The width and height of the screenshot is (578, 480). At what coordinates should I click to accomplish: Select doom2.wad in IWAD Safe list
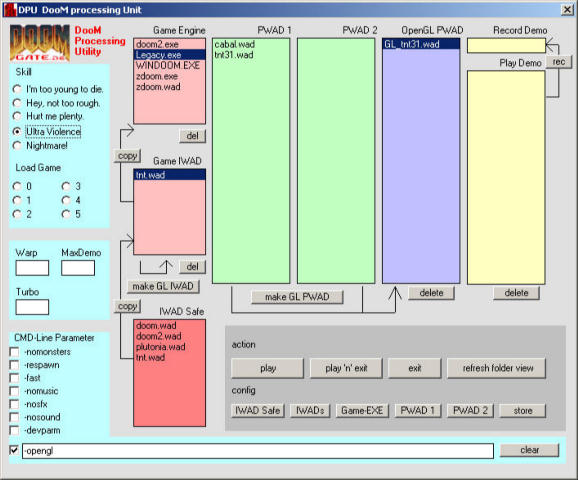pyautogui.click(x=170, y=336)
